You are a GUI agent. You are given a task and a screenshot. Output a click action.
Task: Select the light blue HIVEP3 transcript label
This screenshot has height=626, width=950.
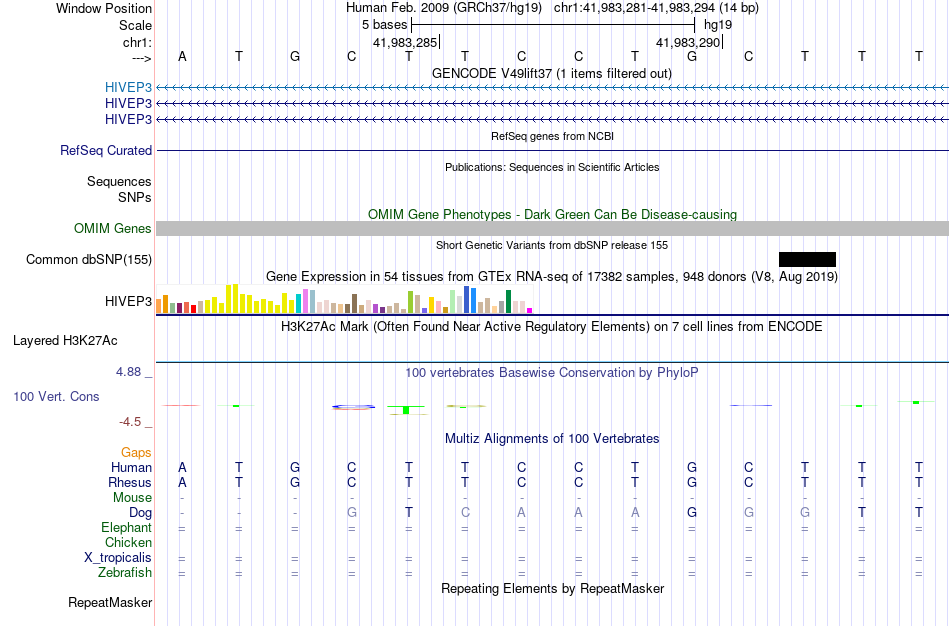click(128, 87)
